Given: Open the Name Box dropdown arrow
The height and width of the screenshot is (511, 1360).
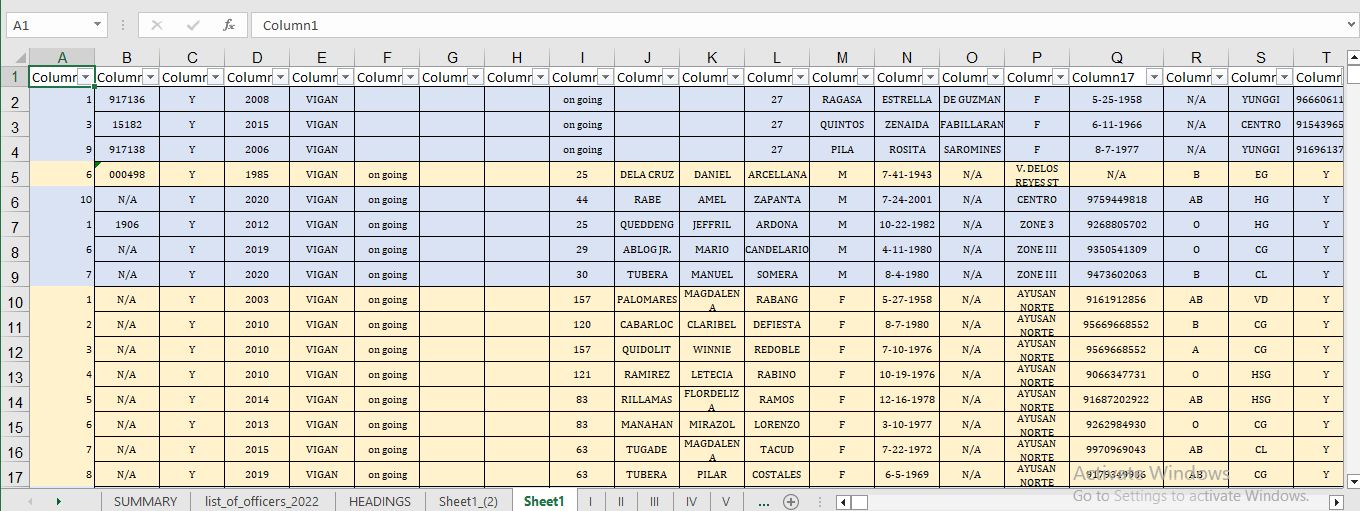Looking at the screenshot, I should tap(97, 25).
